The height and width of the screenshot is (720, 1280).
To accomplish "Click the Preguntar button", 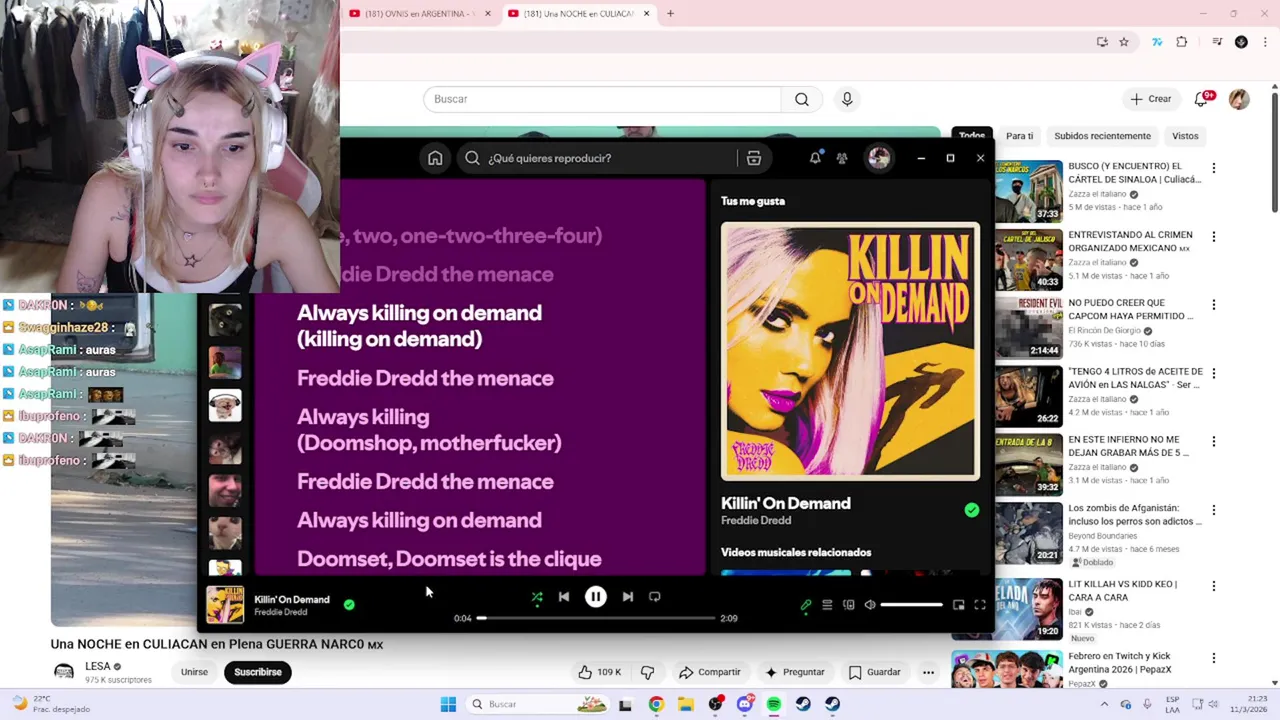I will [794, 672].
